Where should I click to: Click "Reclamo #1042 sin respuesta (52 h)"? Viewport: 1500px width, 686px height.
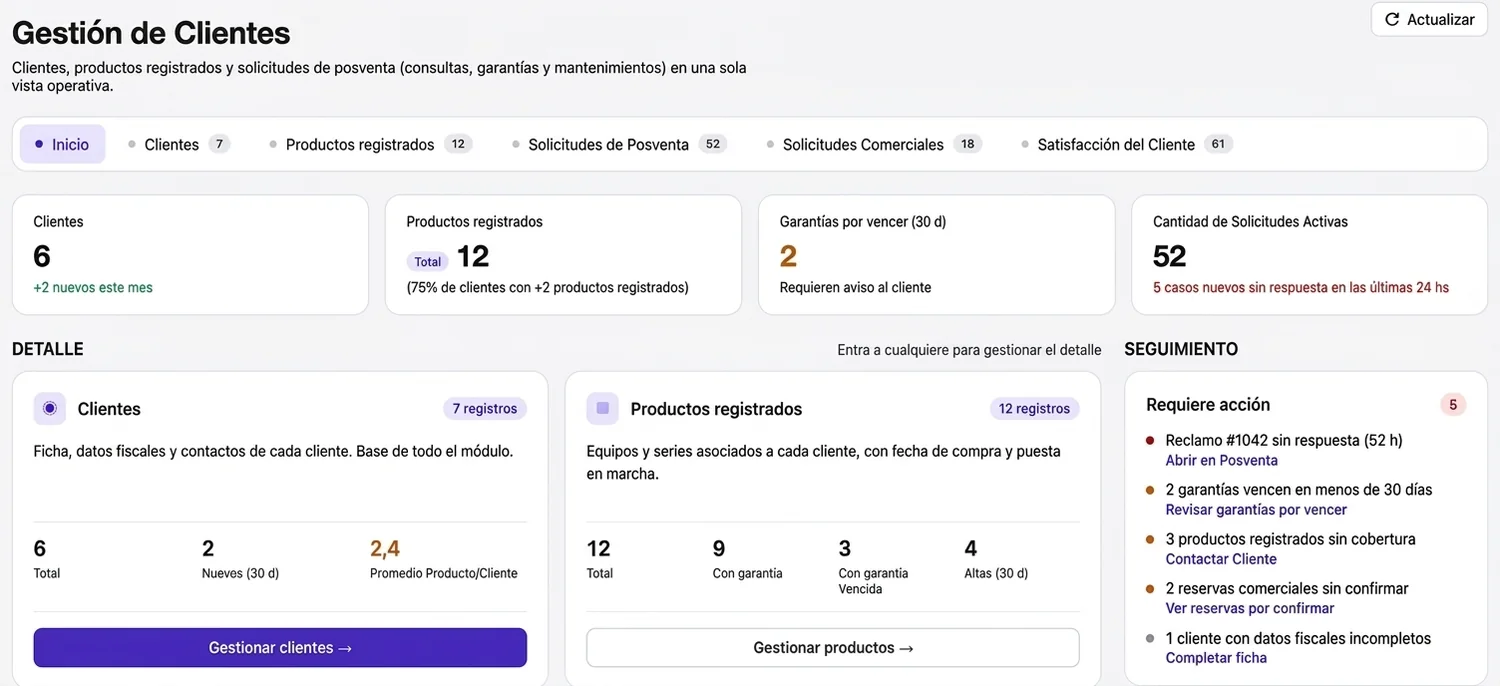pyautogui.click(x=1284, y=440)
